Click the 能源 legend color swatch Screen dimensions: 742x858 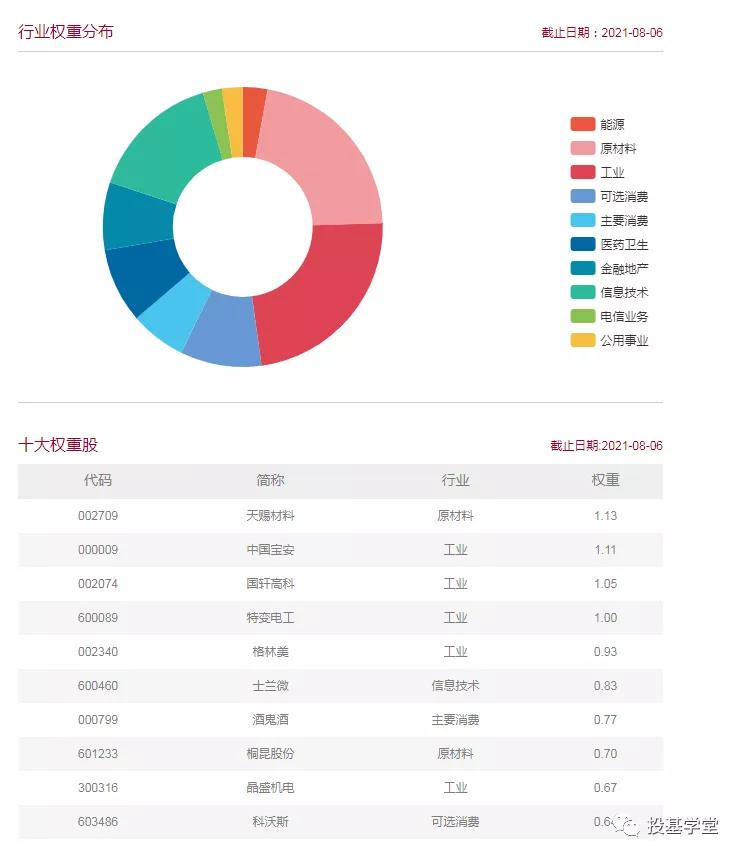click(x=582, y=124)
